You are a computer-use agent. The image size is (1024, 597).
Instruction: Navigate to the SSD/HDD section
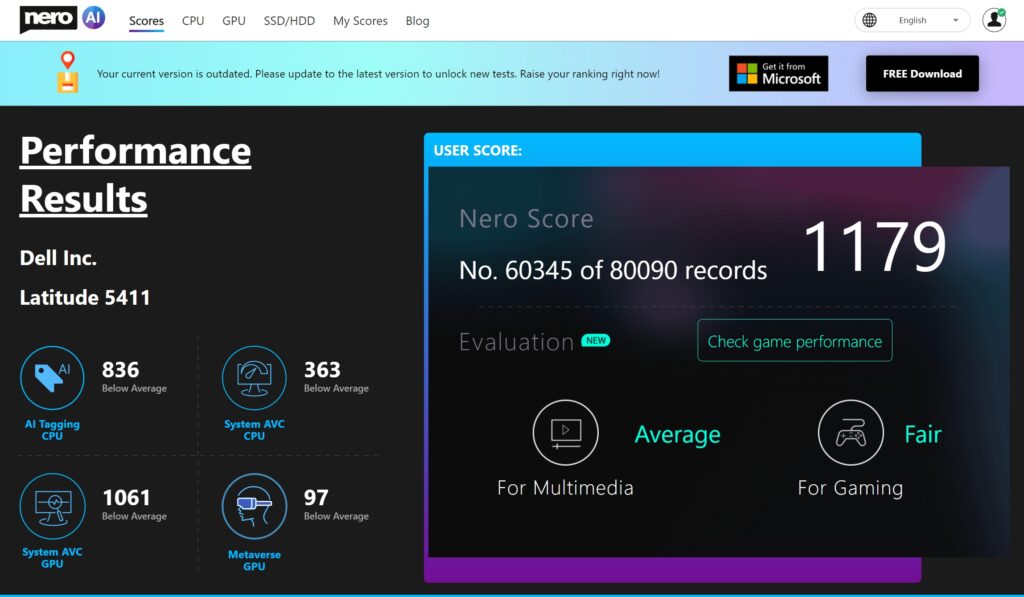(x=288, y=20)
